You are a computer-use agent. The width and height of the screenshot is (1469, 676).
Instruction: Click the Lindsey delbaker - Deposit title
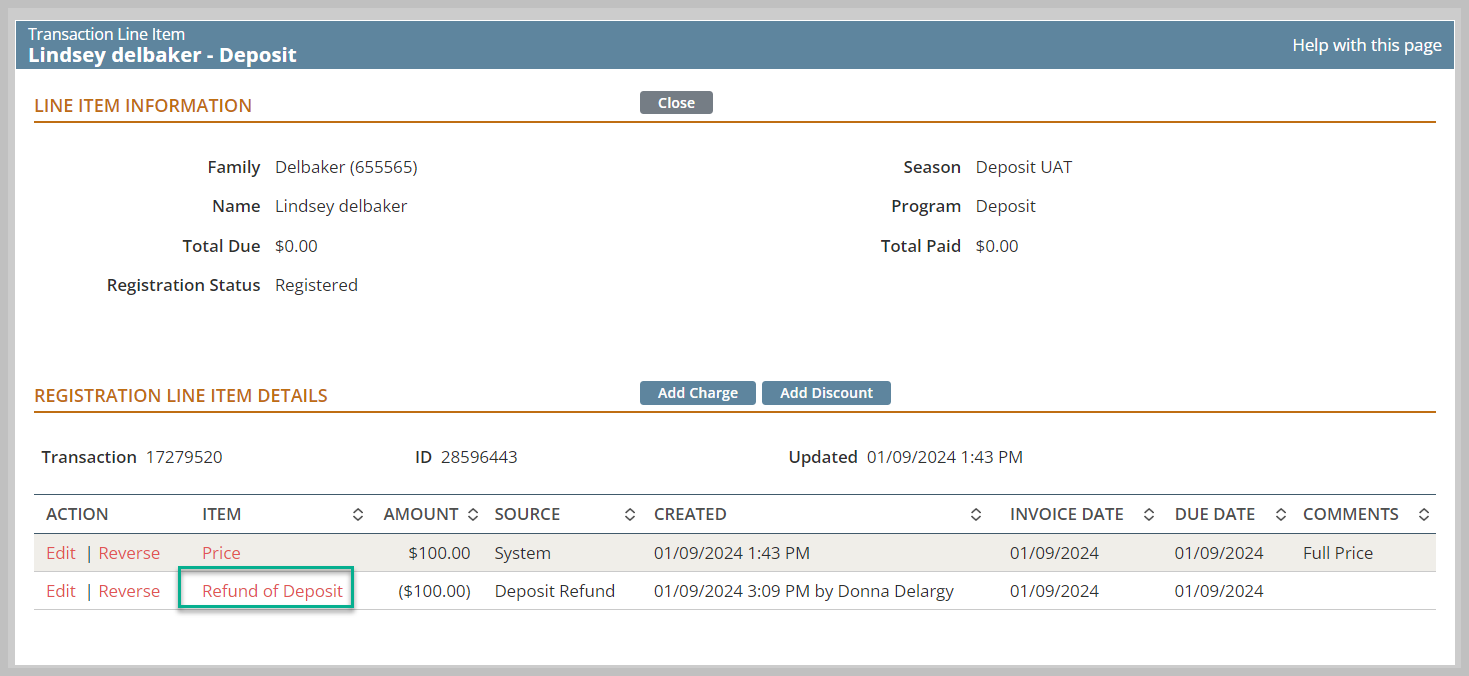(x=162, y=55)
